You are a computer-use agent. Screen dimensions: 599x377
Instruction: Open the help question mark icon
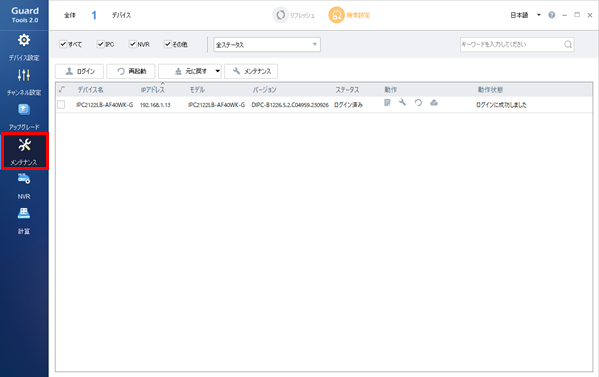point(552,15)
